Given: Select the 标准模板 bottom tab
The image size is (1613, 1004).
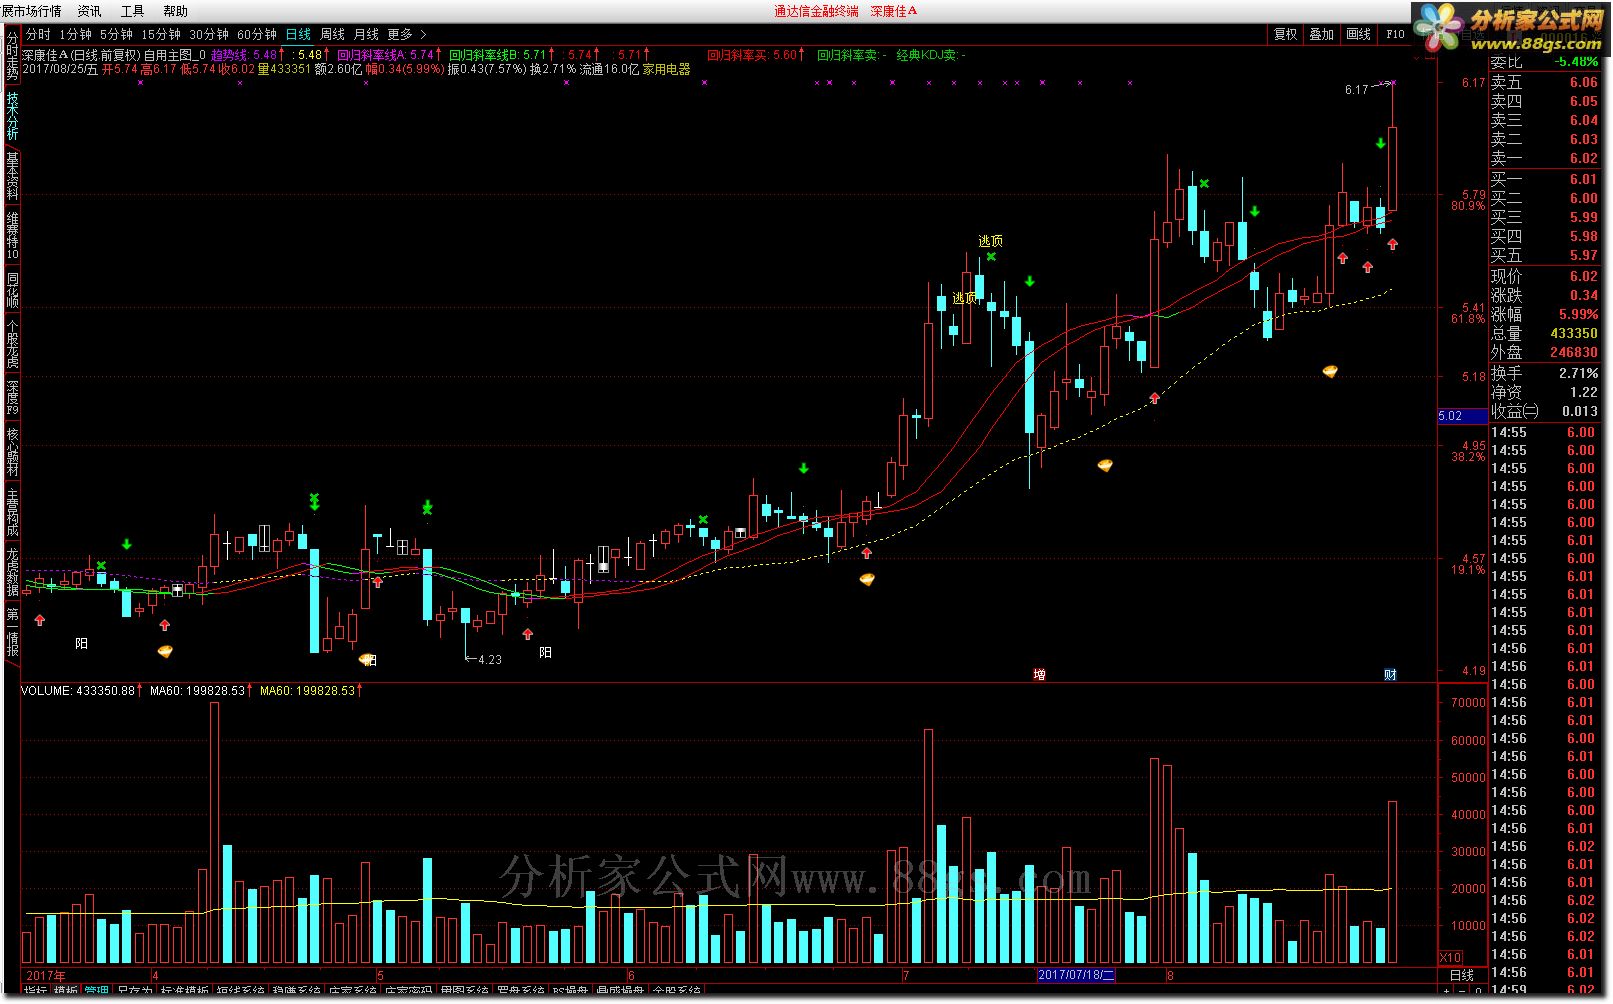Looking at the screenshot, I should tap(183, 991).
